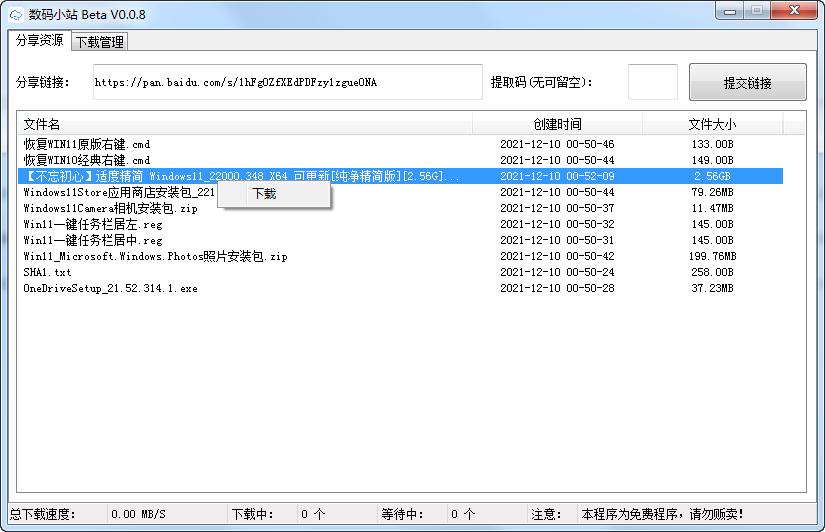
Task: Sort by the 文件名 column header
Action: point(245,124)
